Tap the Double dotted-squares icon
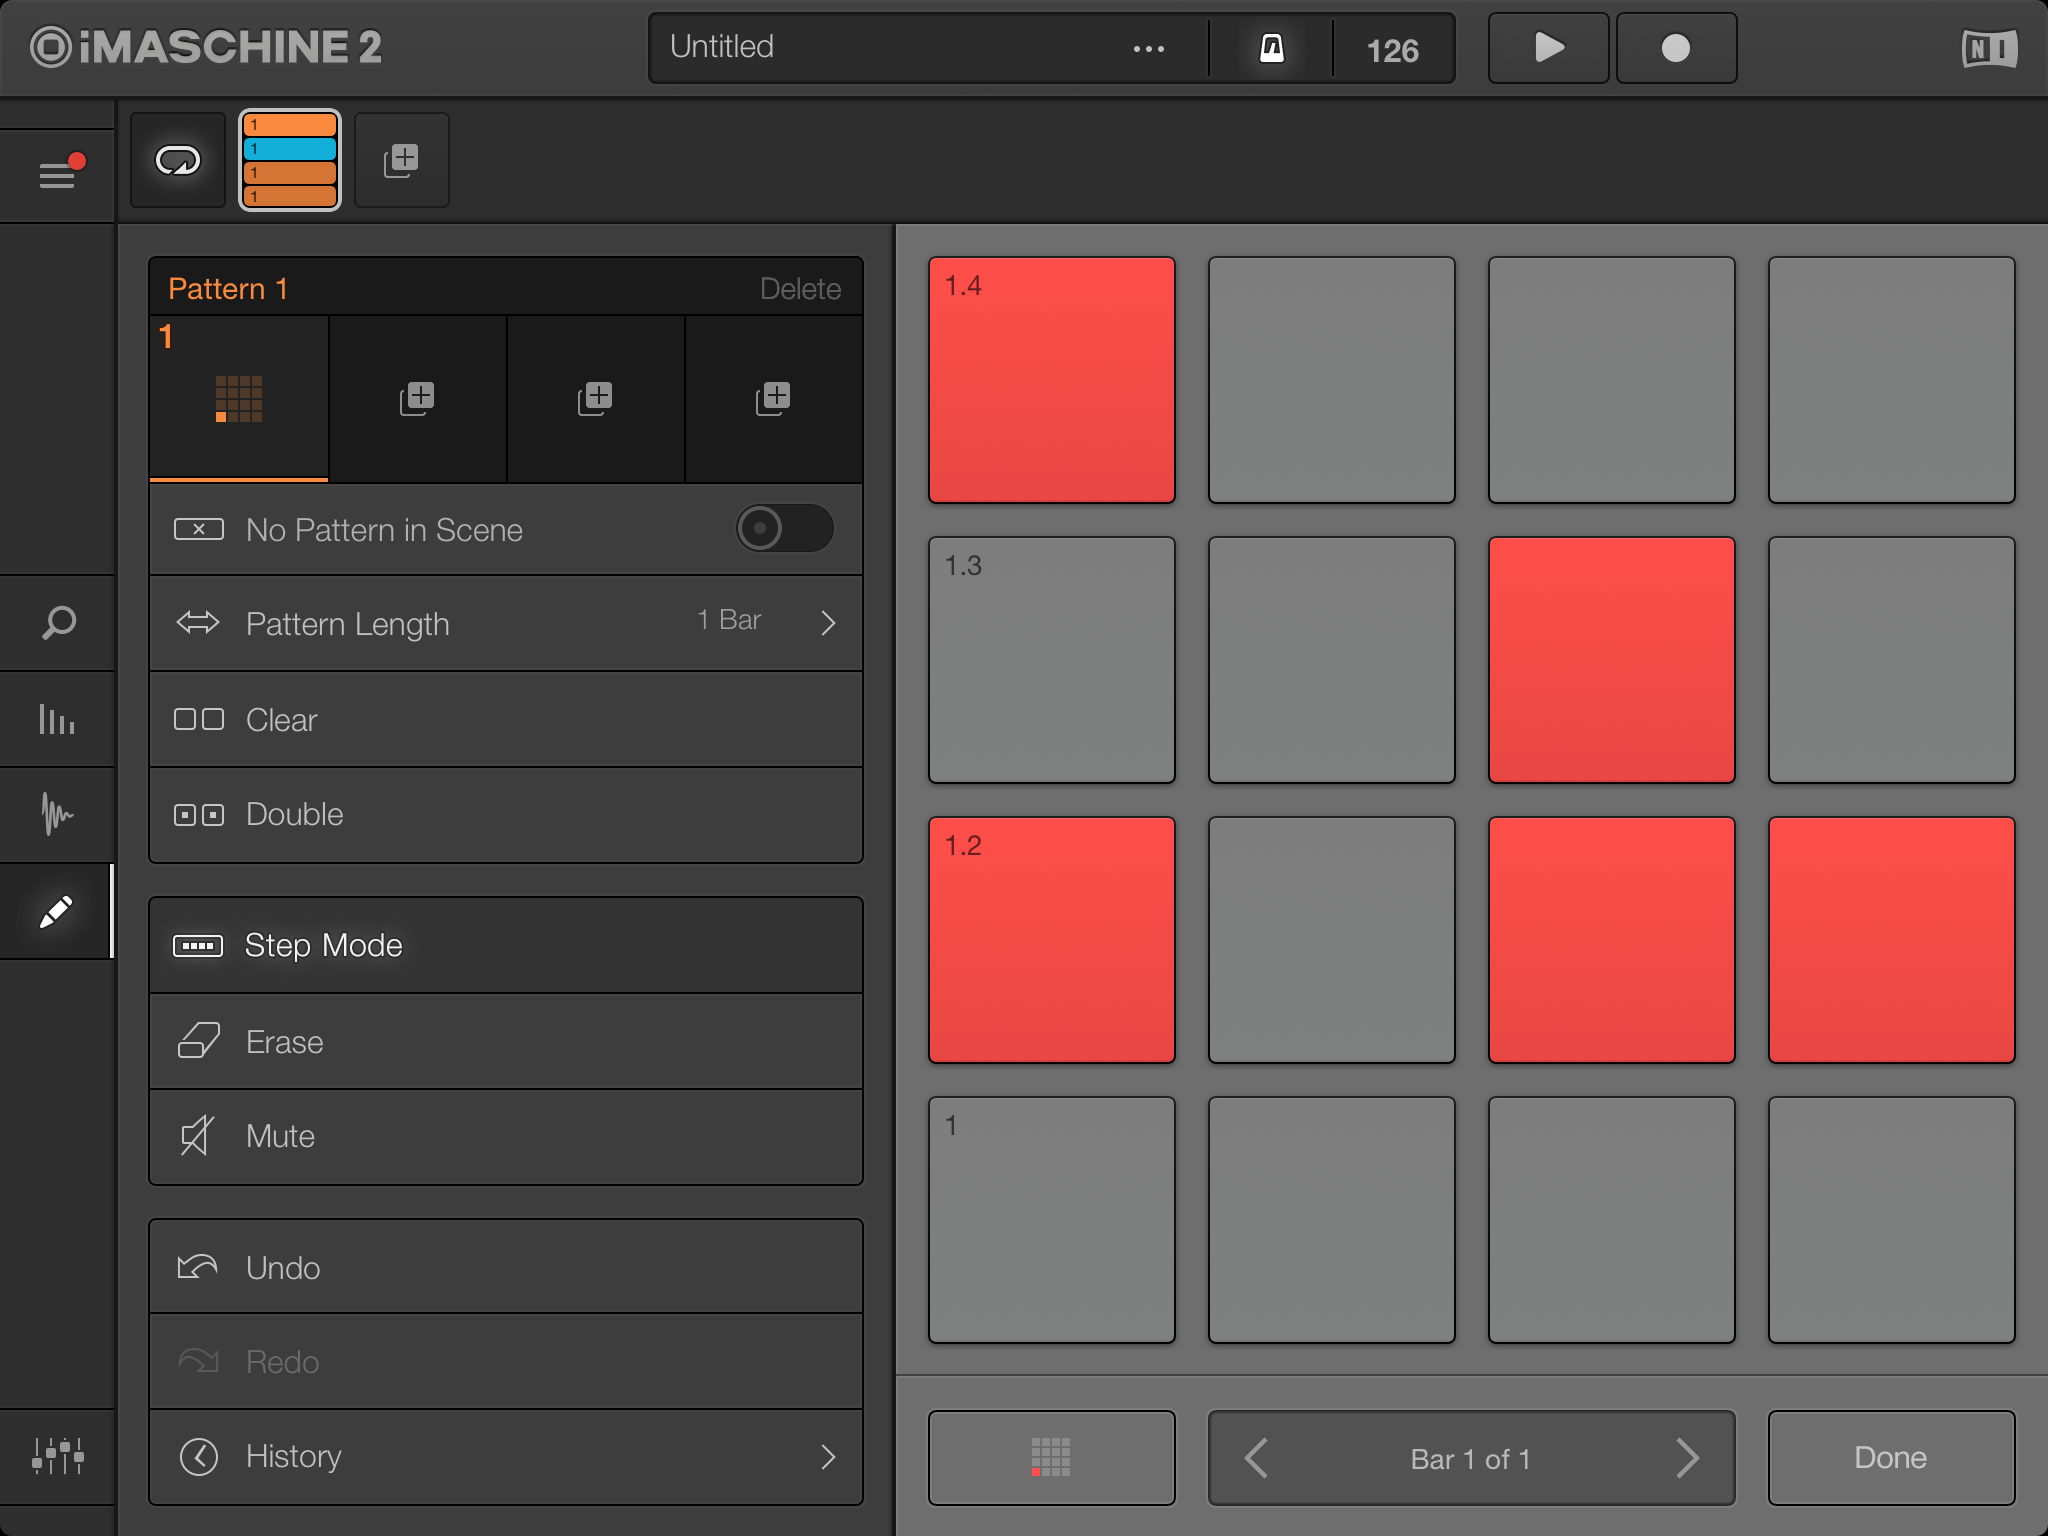 click(x=198, y=815)
